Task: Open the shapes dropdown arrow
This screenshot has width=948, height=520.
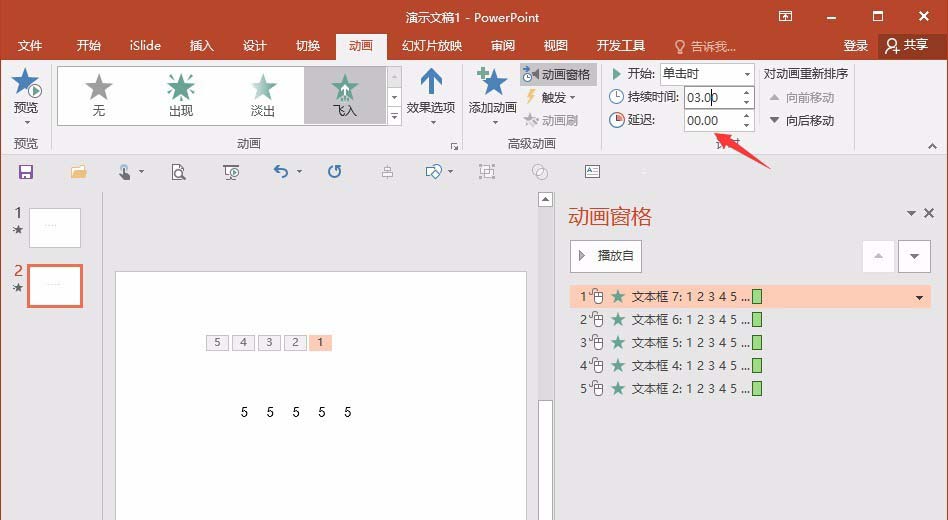Action: 451,172
